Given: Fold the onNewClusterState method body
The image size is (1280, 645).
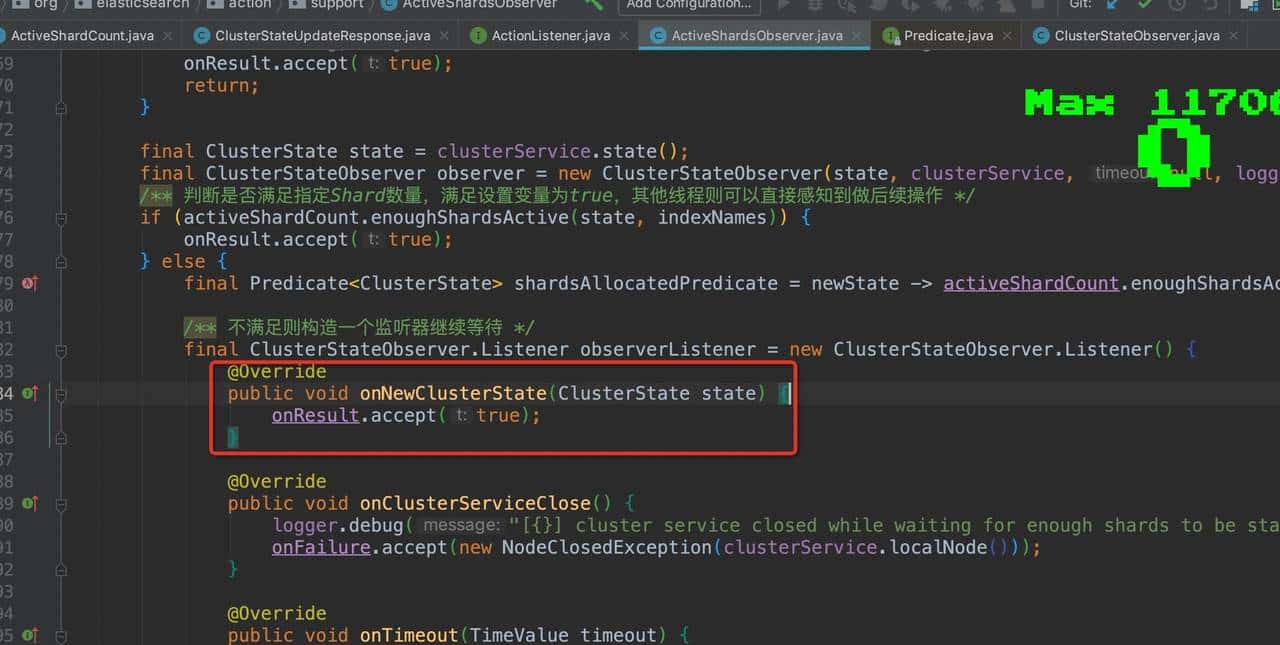Looking at the screenshot, I should [61, 394].
